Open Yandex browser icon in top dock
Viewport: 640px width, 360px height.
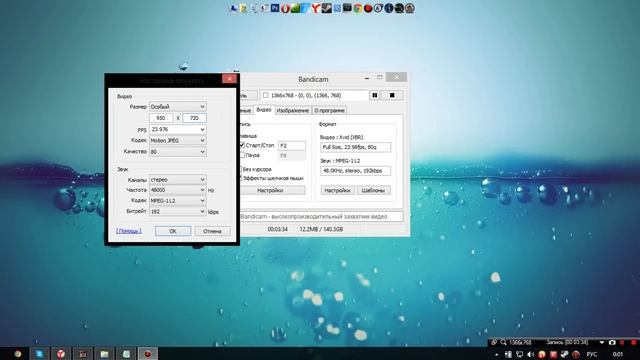click(316, 8)
